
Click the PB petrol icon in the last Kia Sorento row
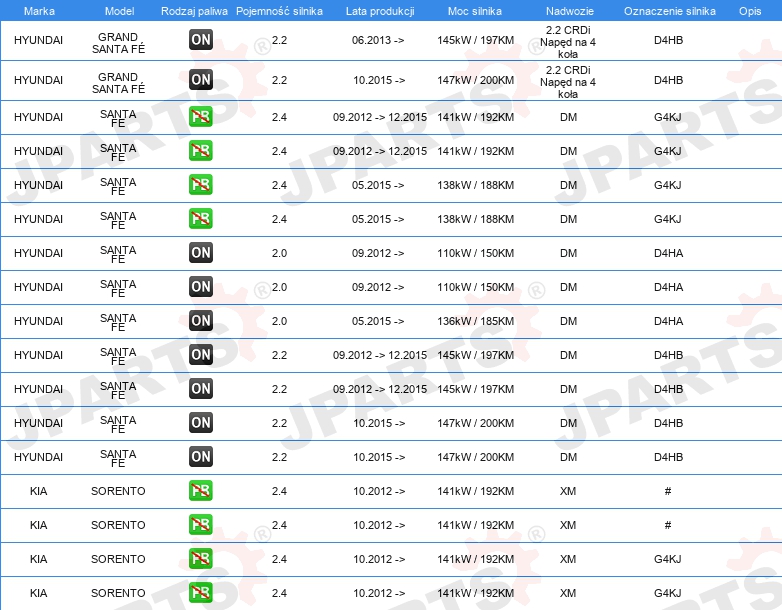coord(201,593)
